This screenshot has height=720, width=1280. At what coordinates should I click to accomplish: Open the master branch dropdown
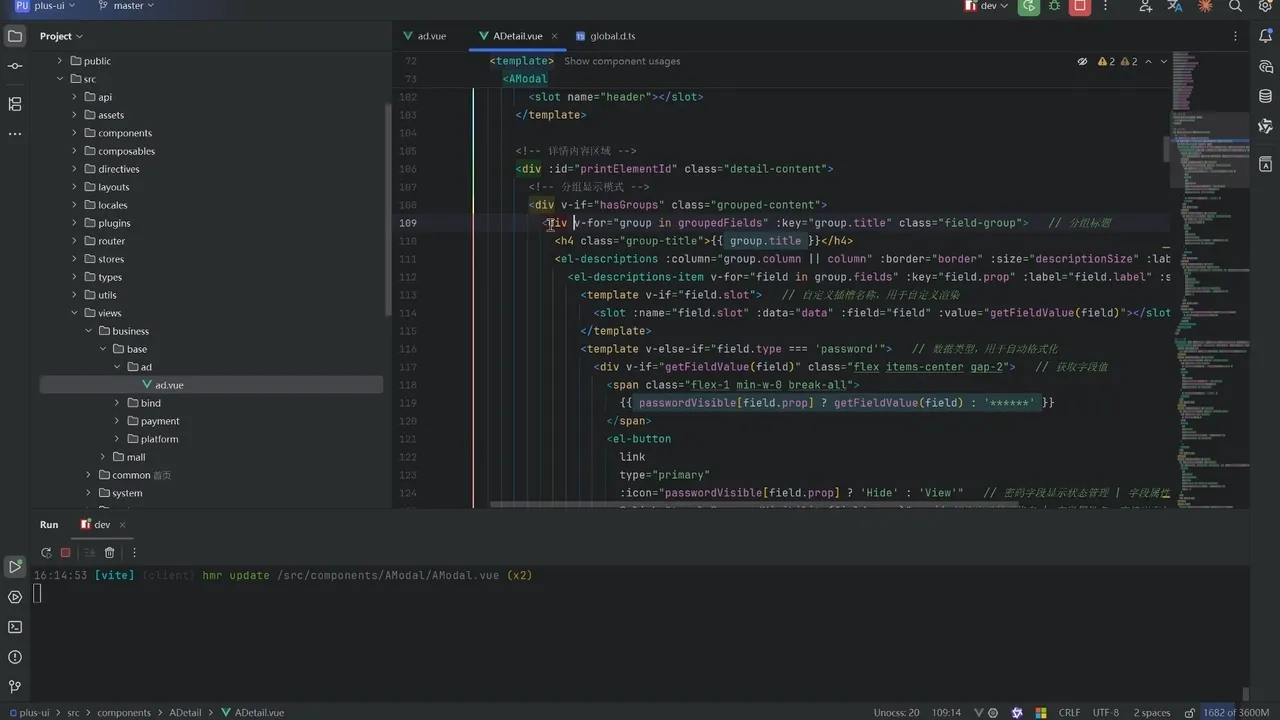(126, 6)
